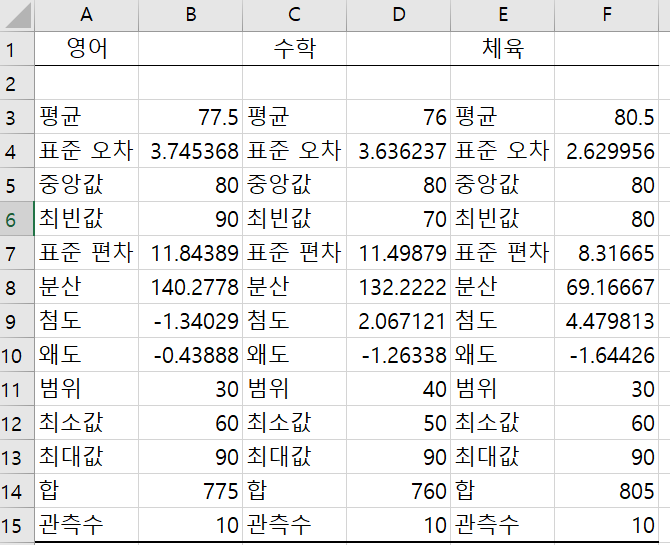Click the 체육 cell in row 1

pos(502,49)
